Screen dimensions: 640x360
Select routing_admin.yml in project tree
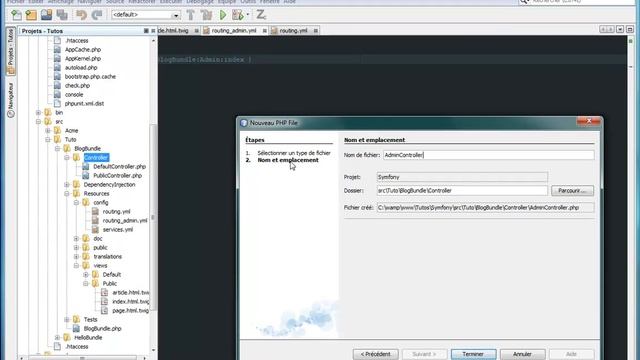(x=125, y=220)
